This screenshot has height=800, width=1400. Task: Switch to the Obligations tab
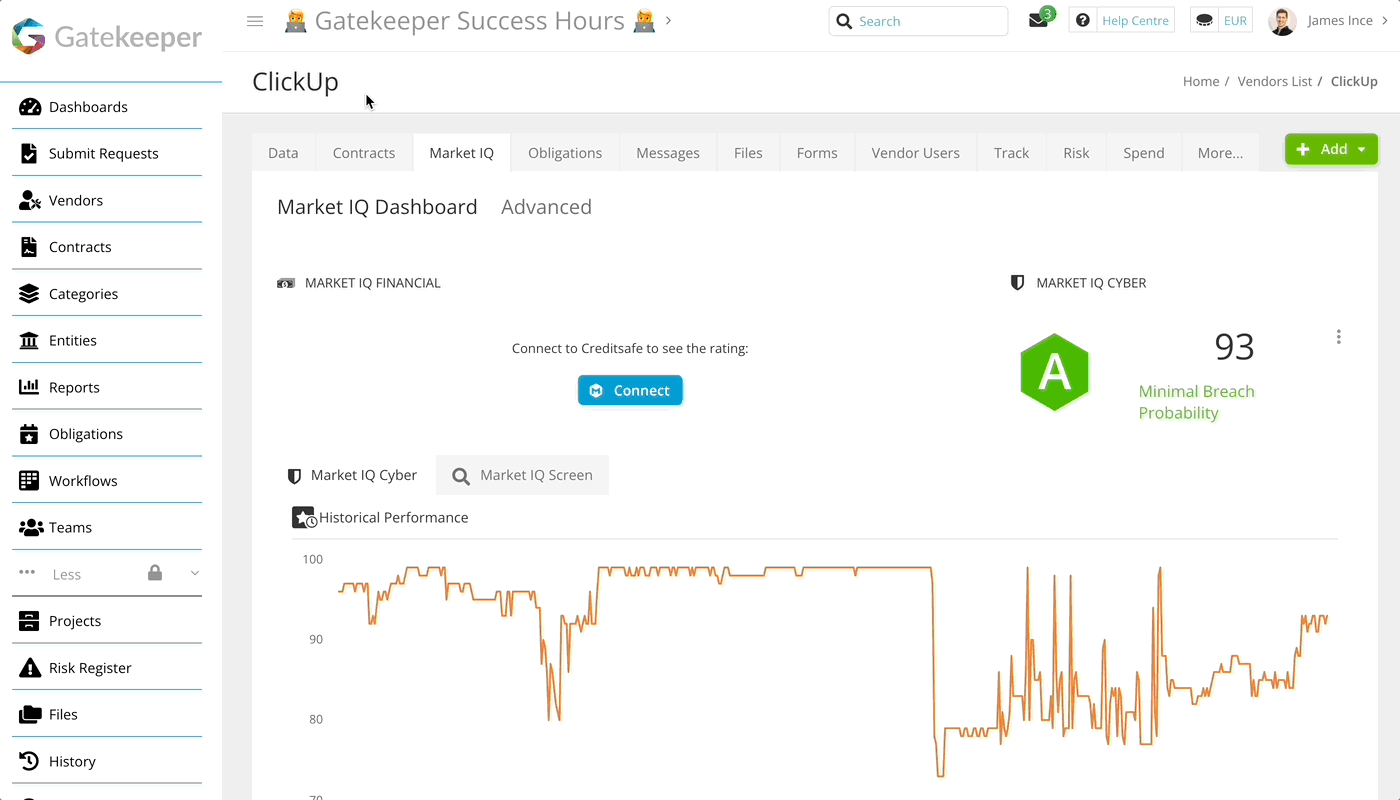565,152
